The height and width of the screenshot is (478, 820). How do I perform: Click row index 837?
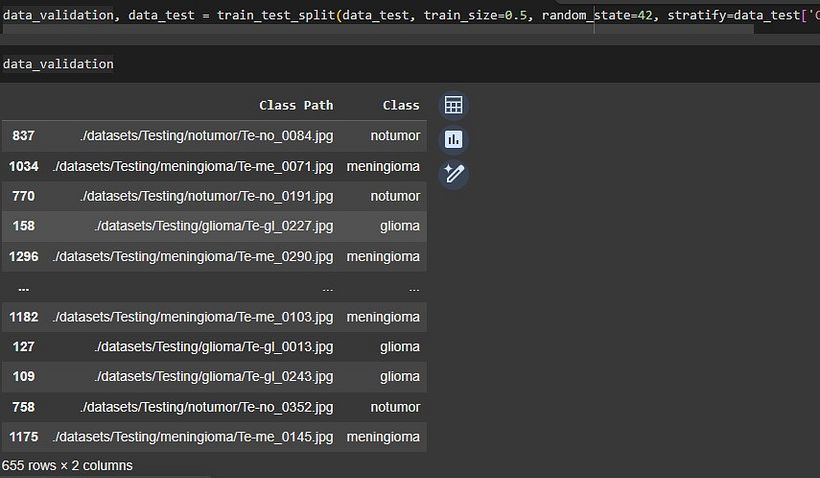(x=24, y=136)
